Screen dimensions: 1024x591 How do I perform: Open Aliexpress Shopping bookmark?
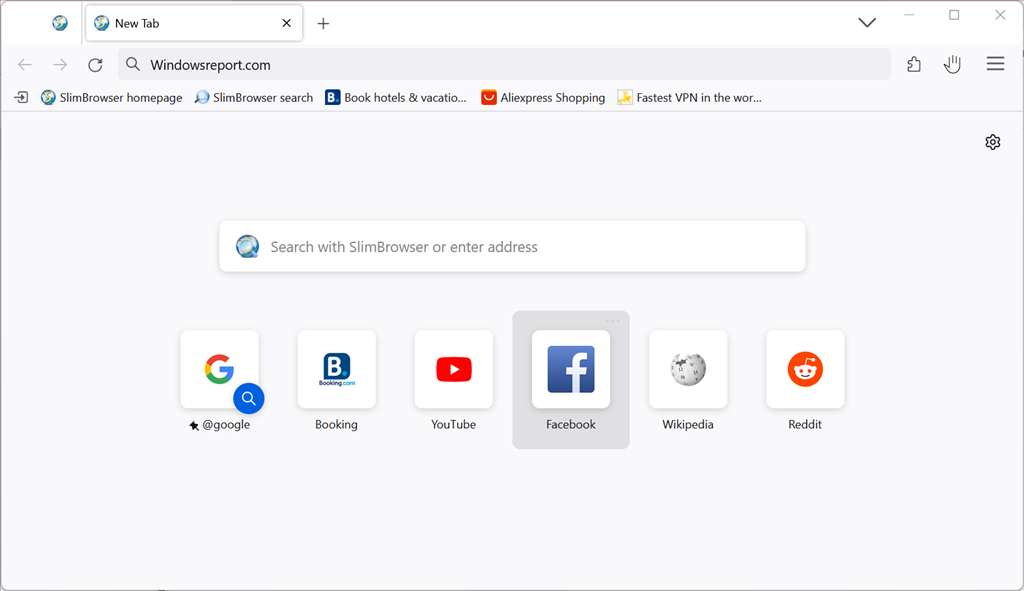(543, 97)
